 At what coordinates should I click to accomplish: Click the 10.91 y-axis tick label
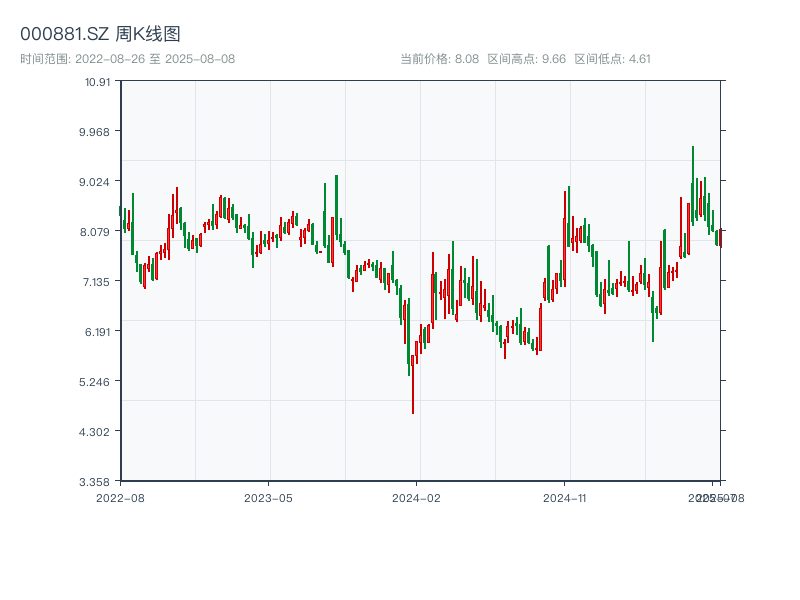98,81
